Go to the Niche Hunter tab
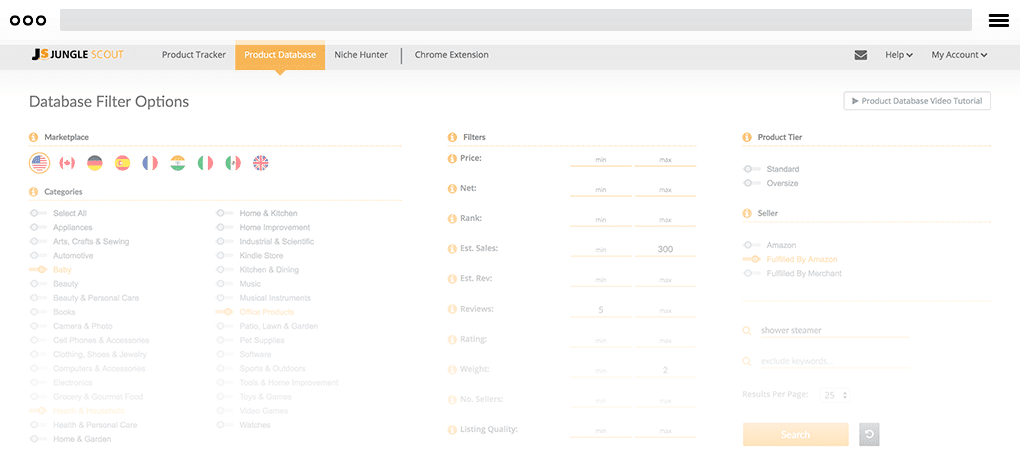Screen dimensions: 1020x453 361,55
